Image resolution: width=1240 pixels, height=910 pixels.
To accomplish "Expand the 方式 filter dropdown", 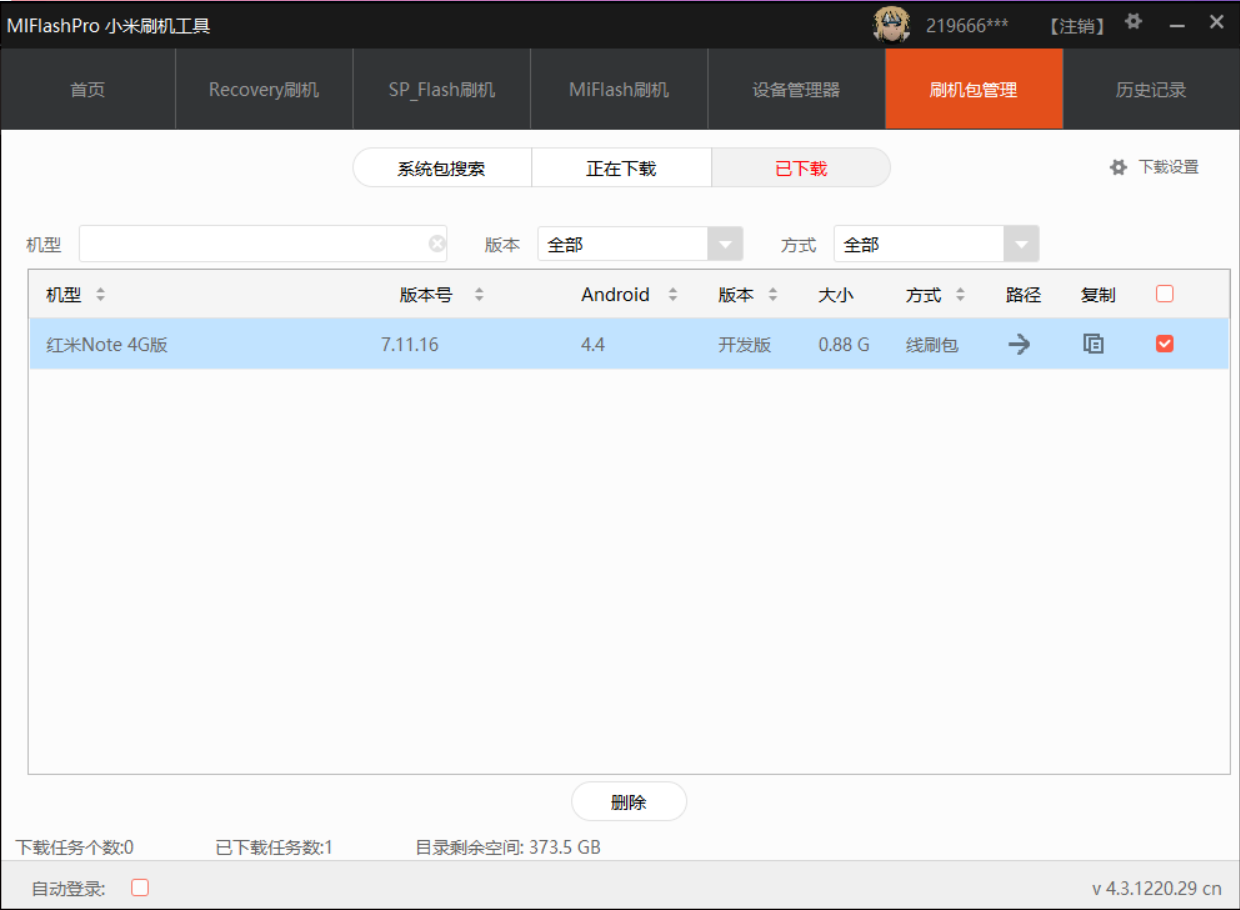I will click(x=1021, y=244).
